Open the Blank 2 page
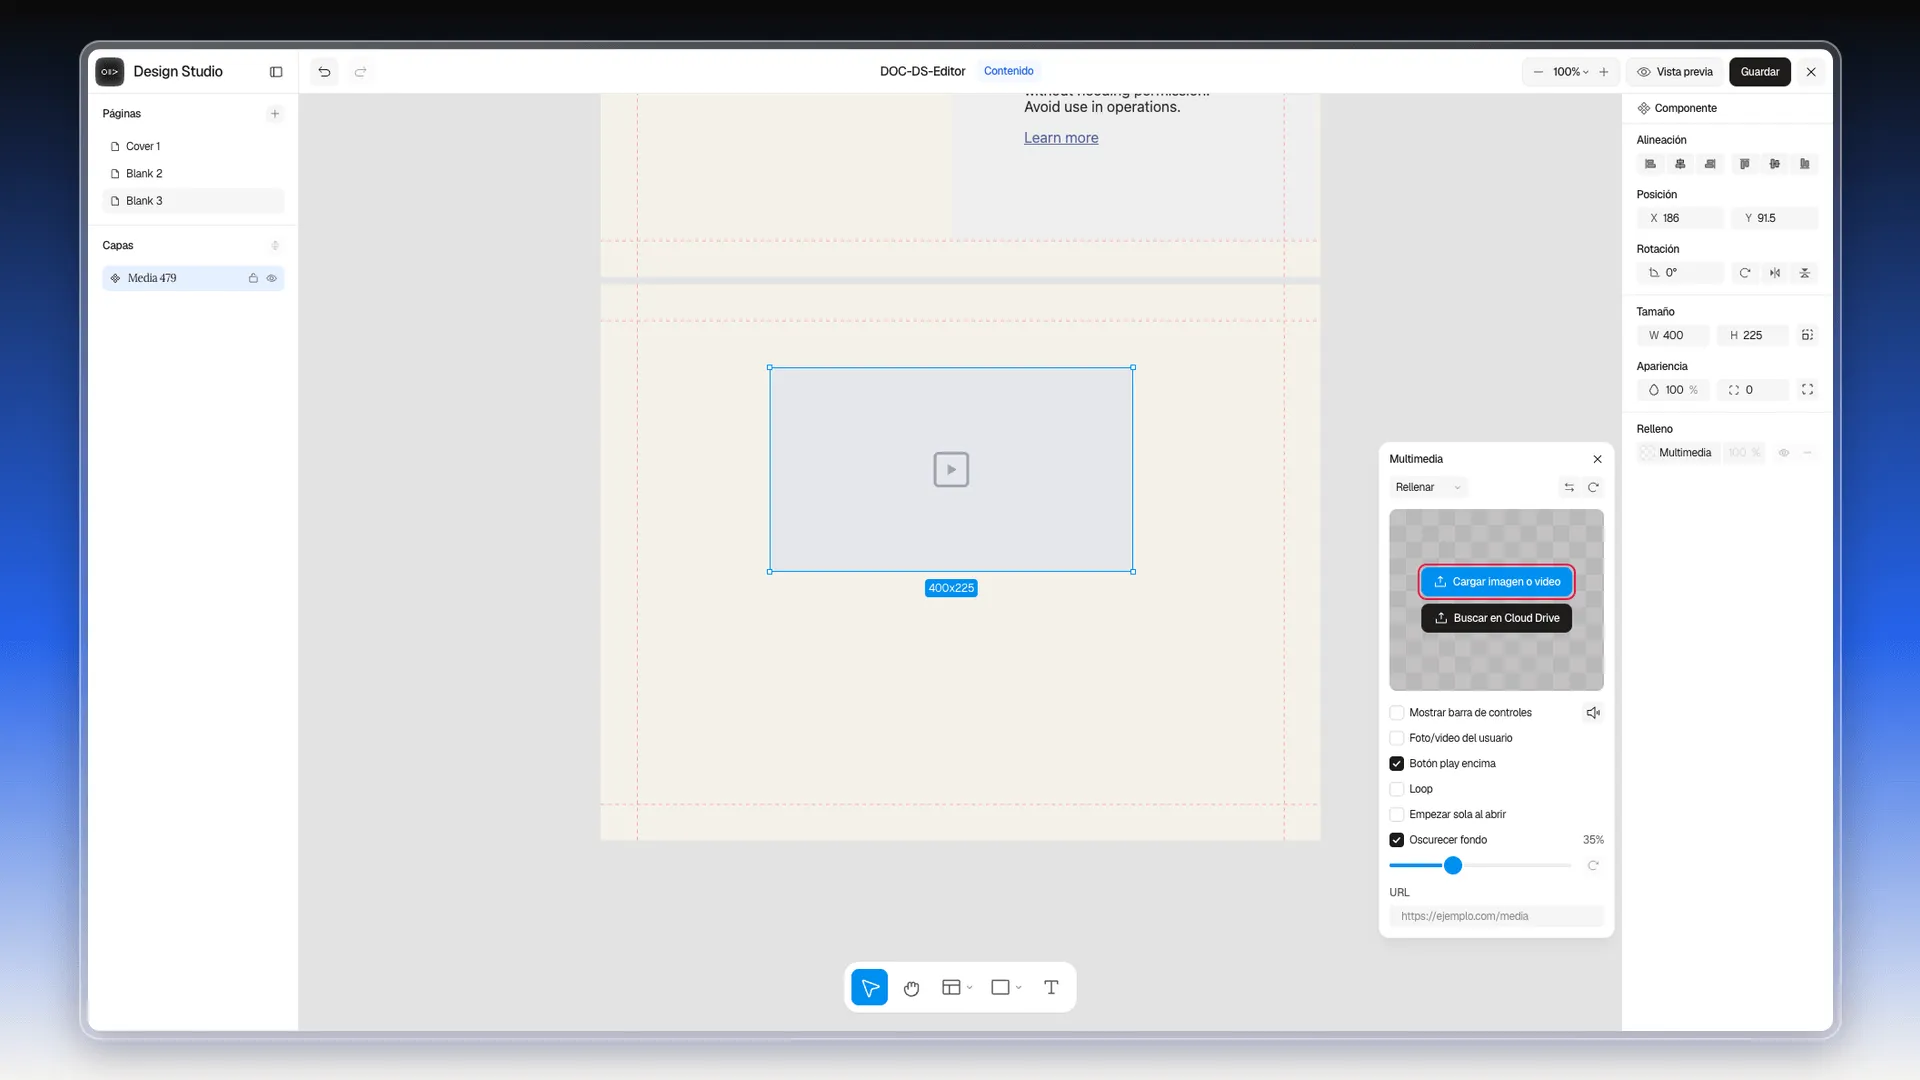This screenshot has height=1080, width=1920. click(193, 174)
